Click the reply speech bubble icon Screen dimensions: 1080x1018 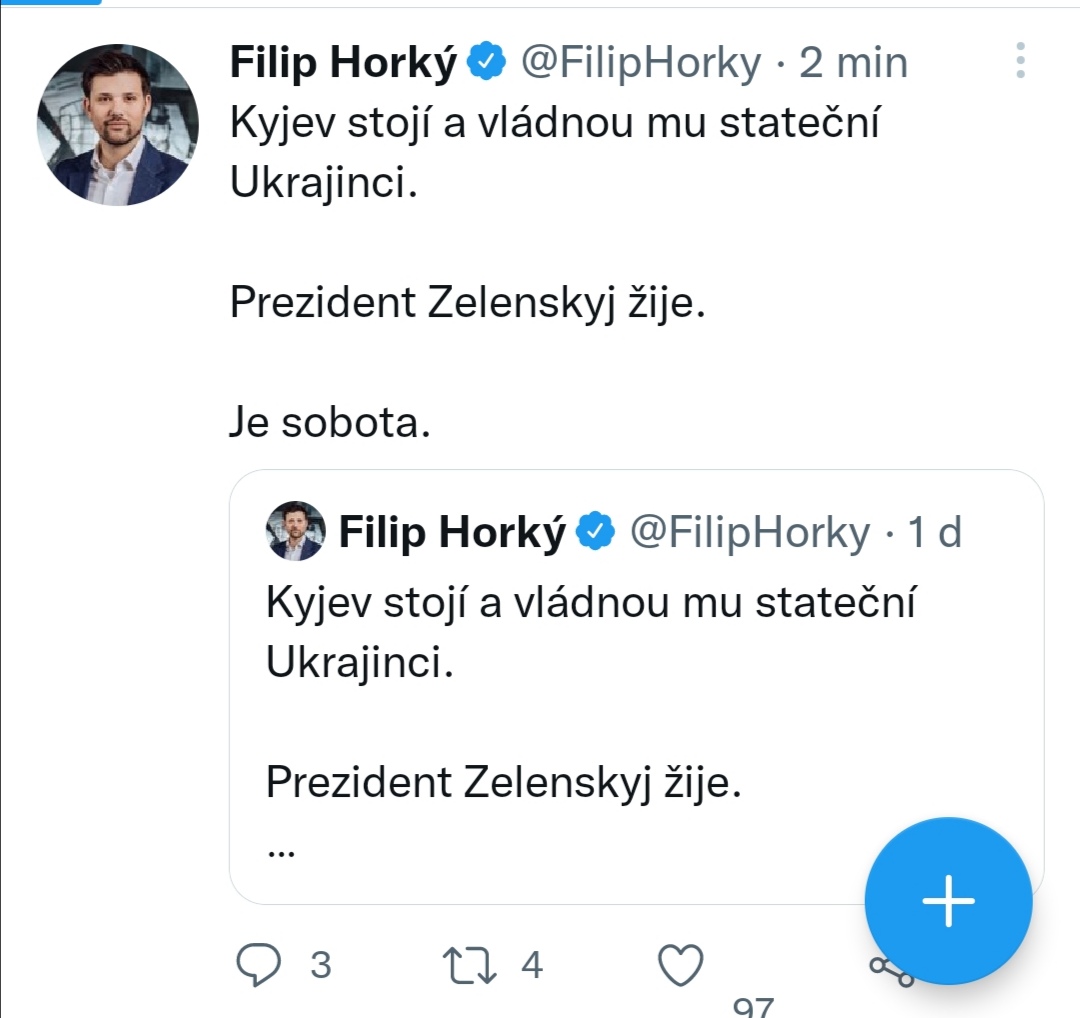[x=262, y=965]
